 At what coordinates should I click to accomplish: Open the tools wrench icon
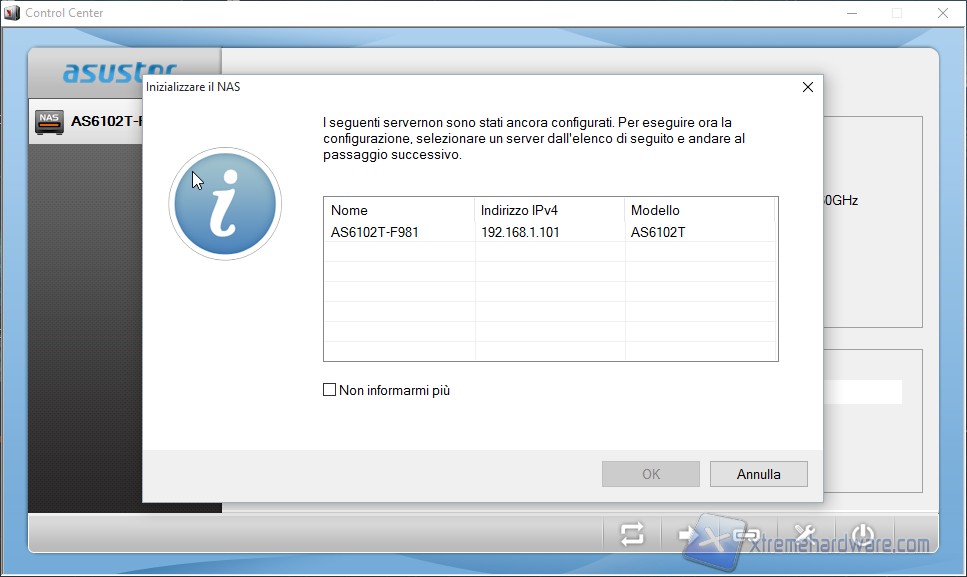coord(804,534)
